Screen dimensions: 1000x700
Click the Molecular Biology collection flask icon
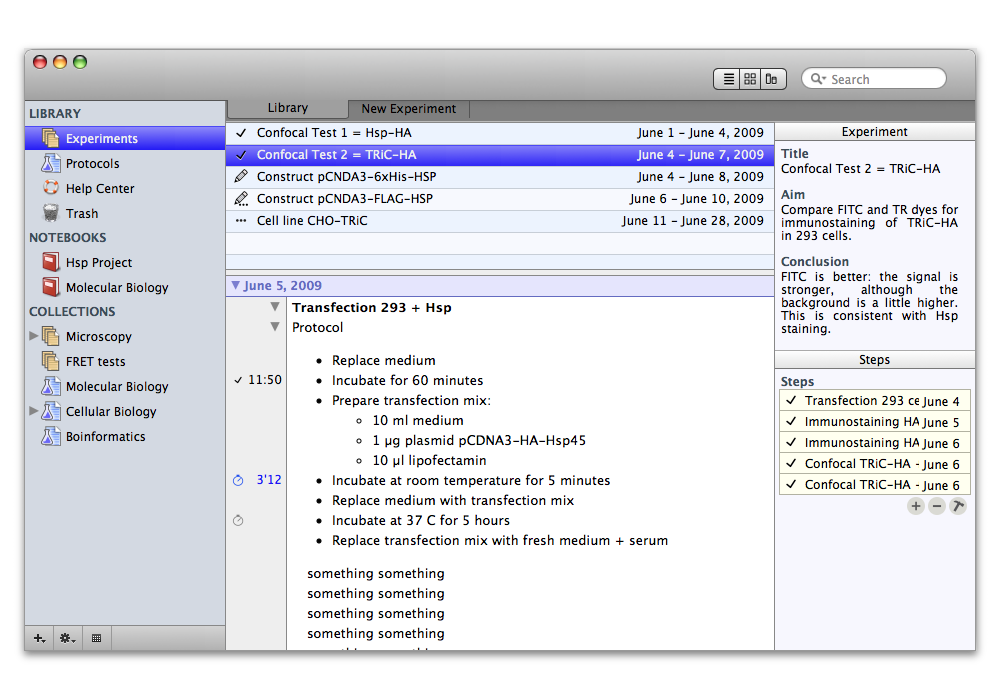coord(51,386)
